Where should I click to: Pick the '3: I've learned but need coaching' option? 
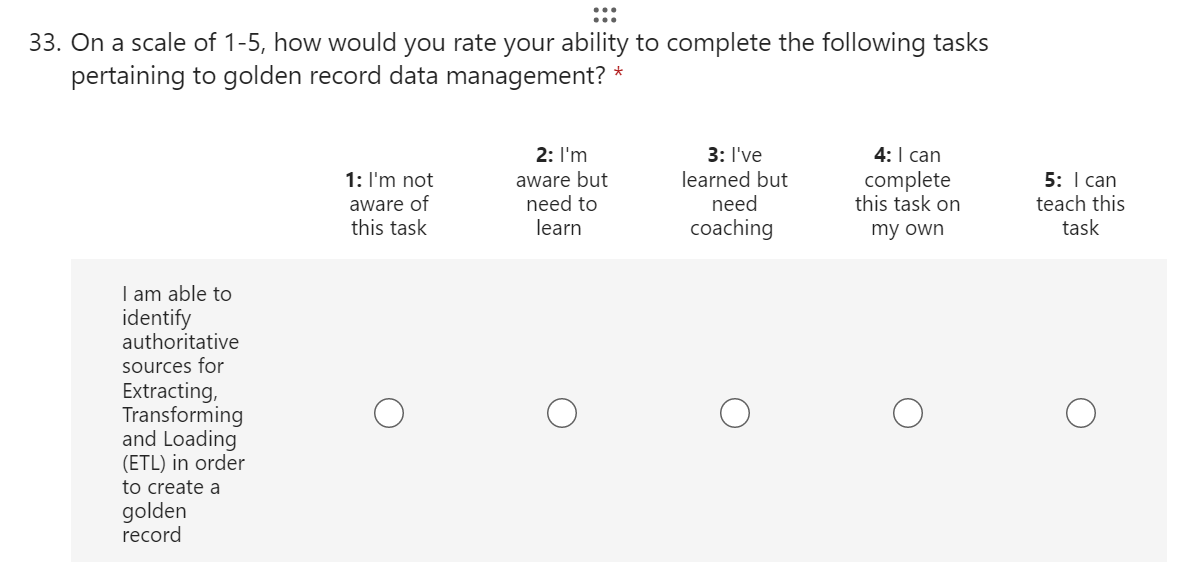tap(735, 413)
